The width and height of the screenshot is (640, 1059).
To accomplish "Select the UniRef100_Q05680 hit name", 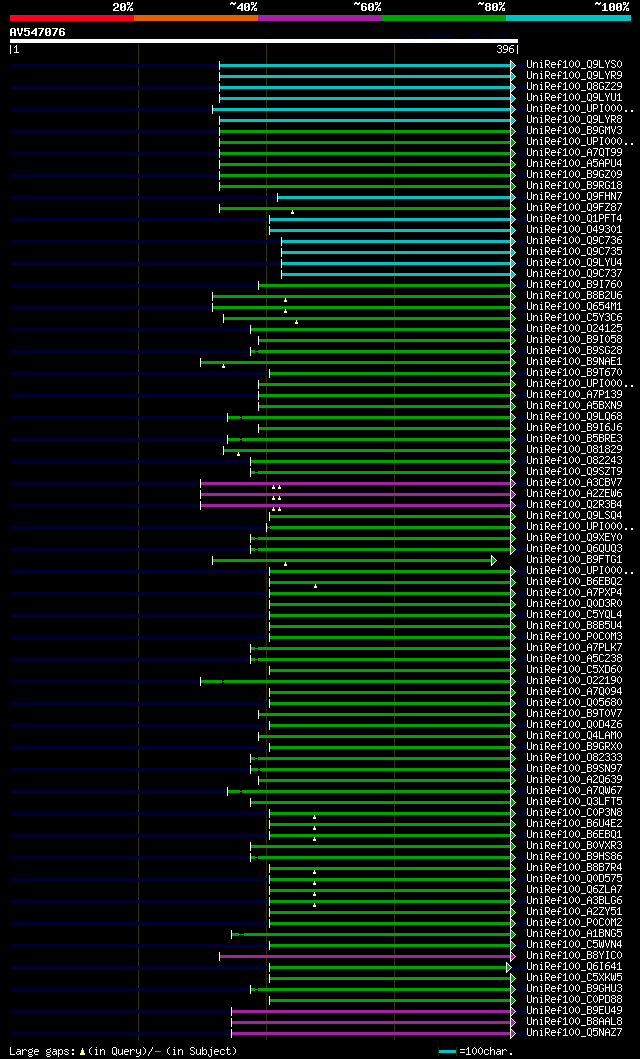I will (x=575, y=702).
